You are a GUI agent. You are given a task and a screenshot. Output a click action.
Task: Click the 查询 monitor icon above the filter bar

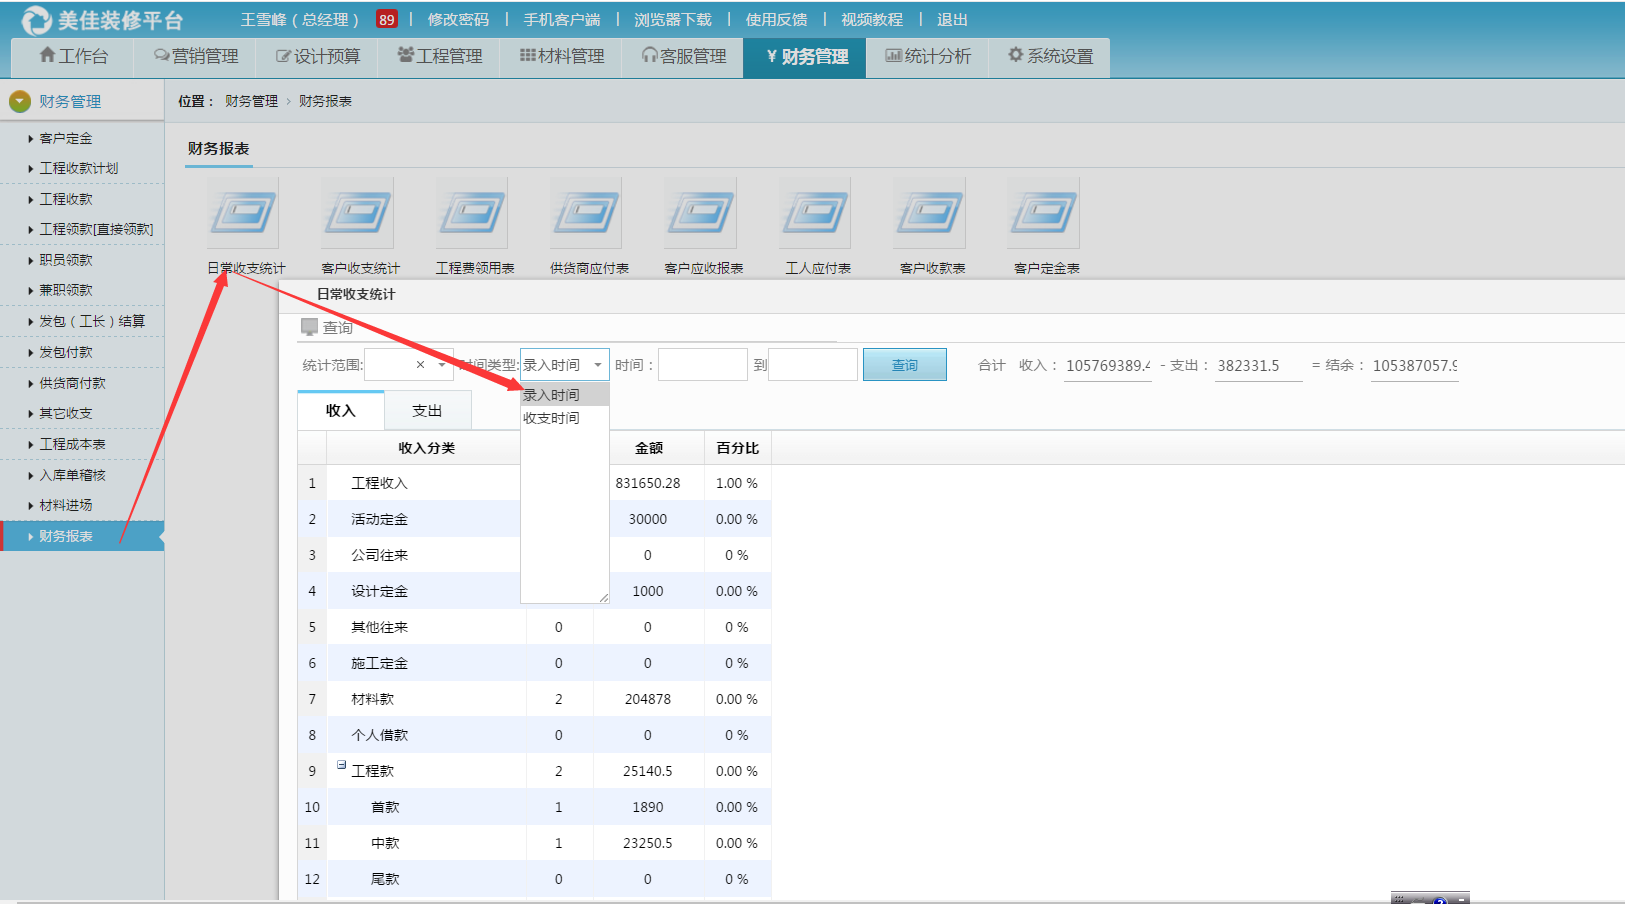(310, 326)
